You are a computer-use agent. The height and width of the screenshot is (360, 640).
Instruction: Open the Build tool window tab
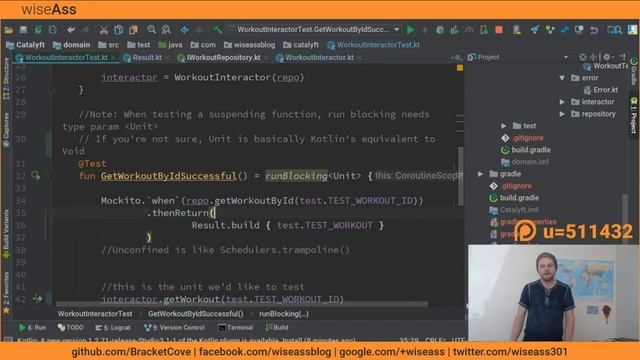(x=277, y=327)
